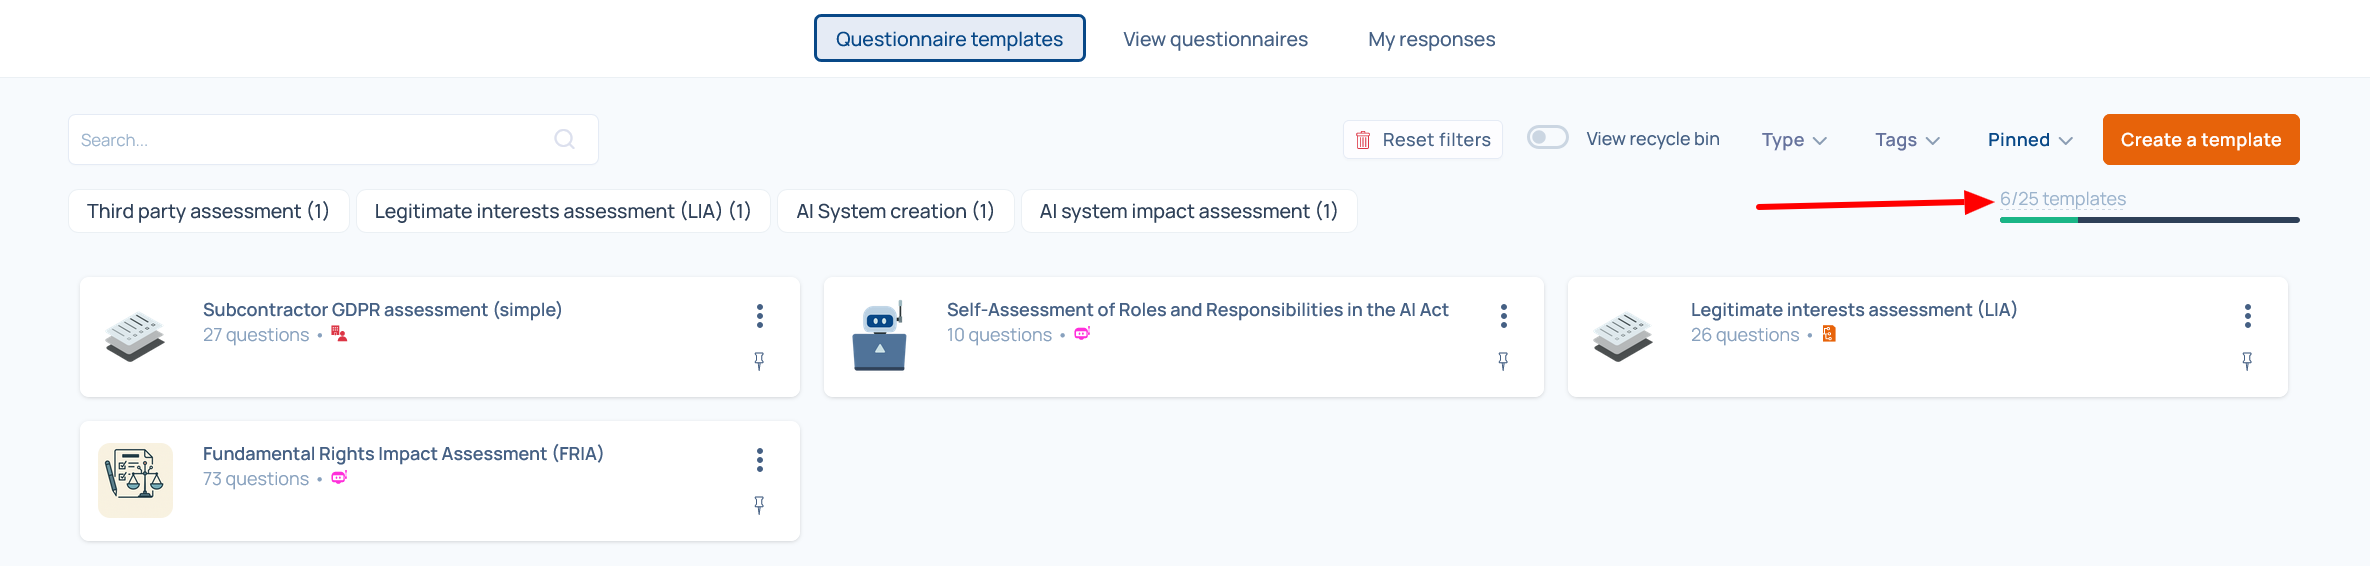Open options menu for Self-Assessment AI Act template
Viewport: 2370px width, 566px height.
(x=1504, y=316)
